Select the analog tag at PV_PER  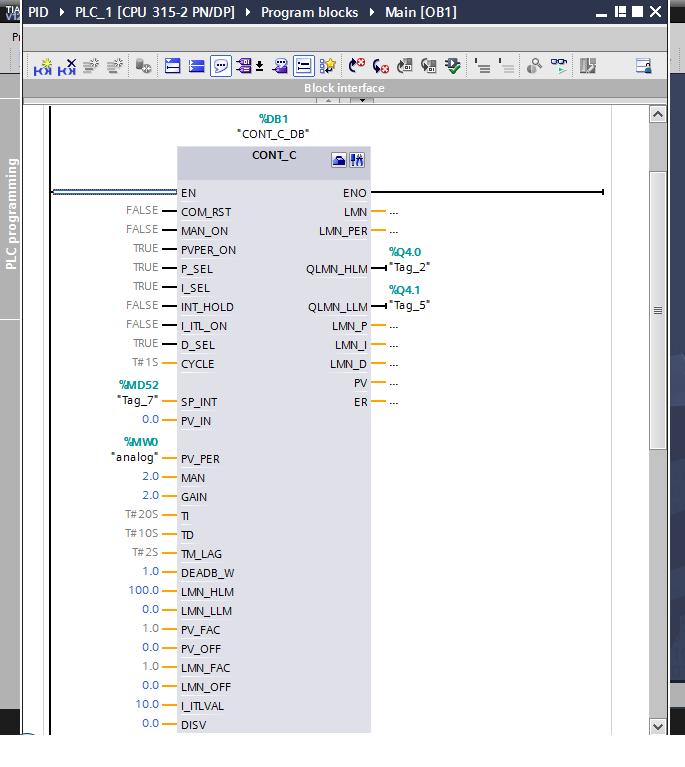135,457
